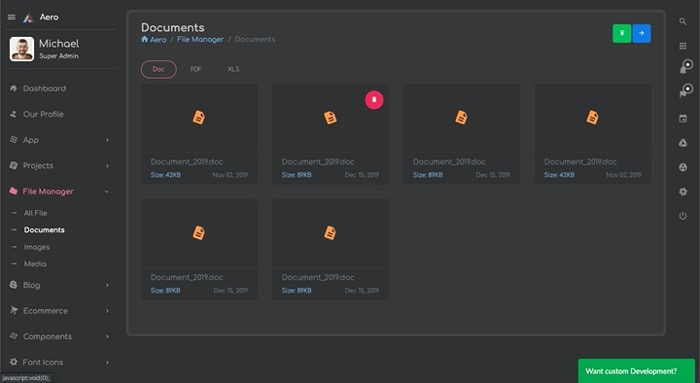The image size is (700, 383).
Task: Collapse the File Manager menu
Action: (59, 192)
